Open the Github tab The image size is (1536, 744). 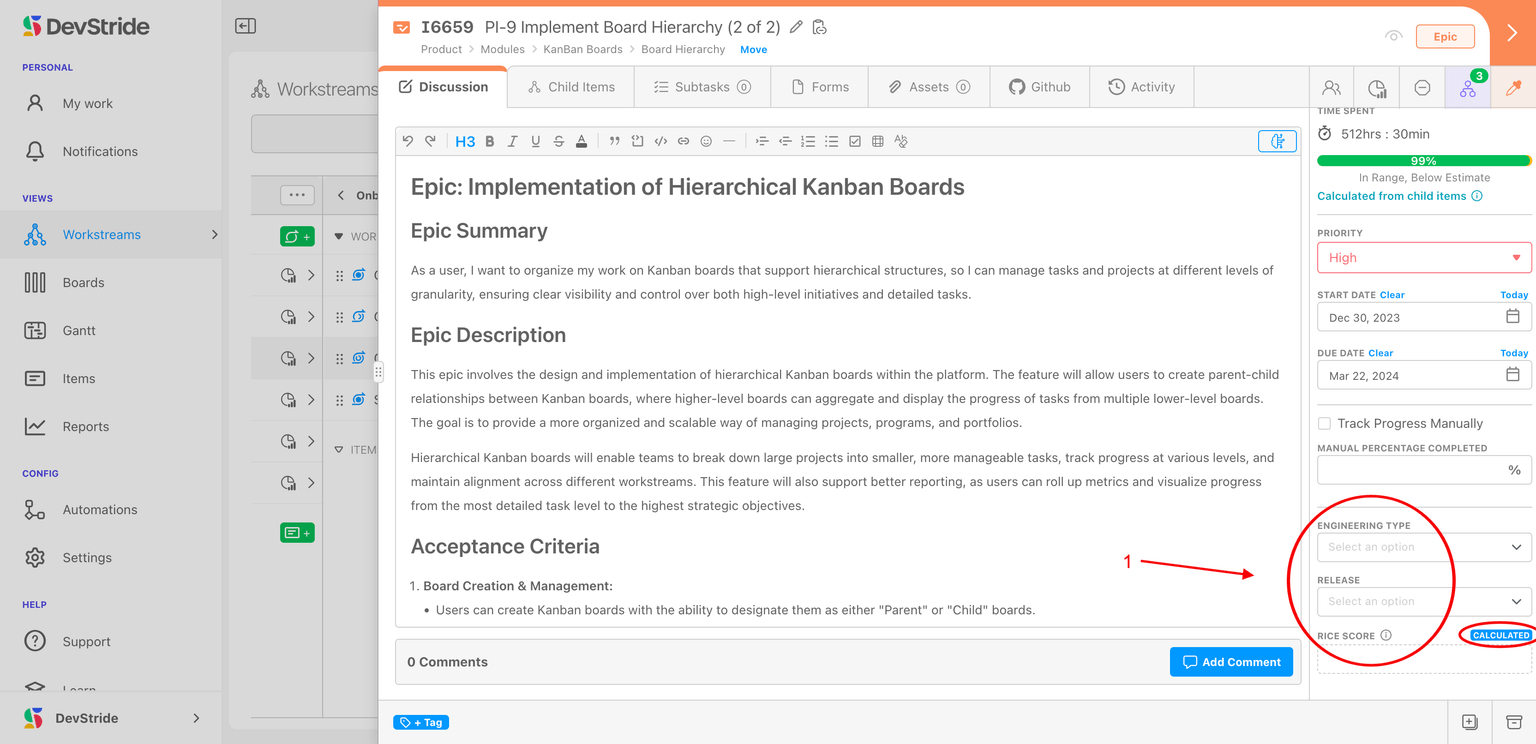(x=1039, y=87)
